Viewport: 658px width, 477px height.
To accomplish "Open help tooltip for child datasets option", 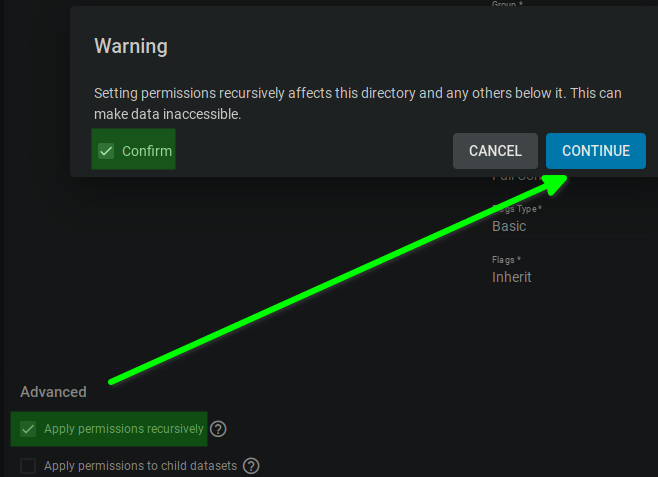I will (x=251, y=465).
